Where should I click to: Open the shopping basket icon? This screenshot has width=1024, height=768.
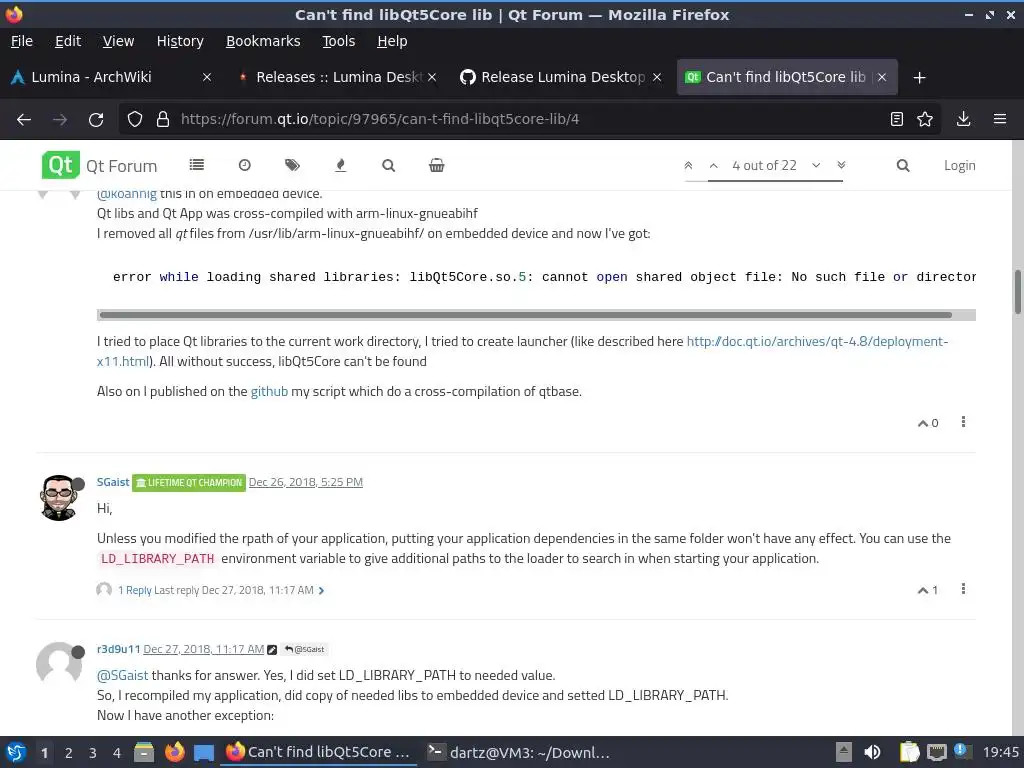pyautogui.click(x=437, y=165)
